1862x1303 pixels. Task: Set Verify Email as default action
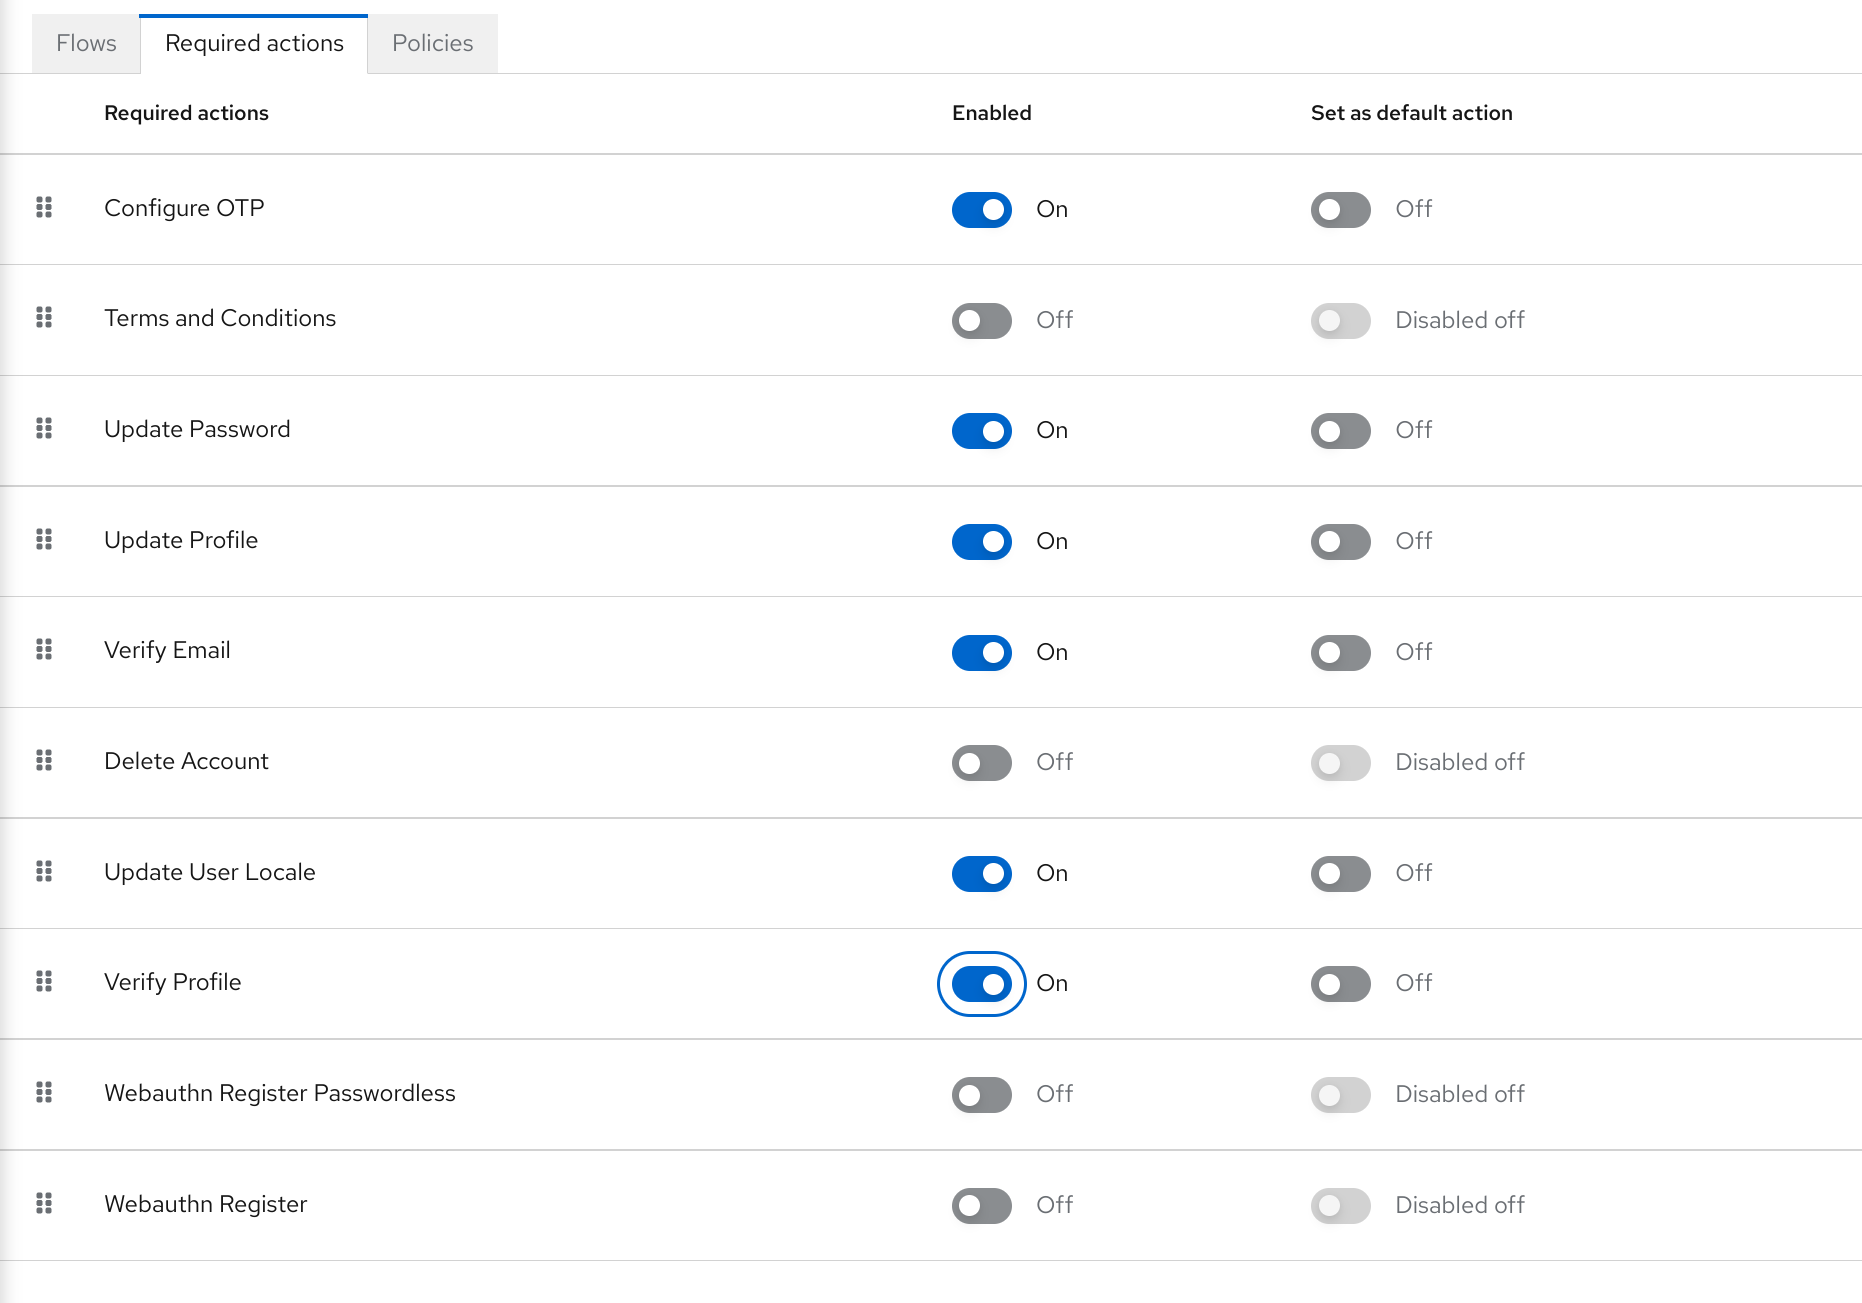click(1339, 652)
